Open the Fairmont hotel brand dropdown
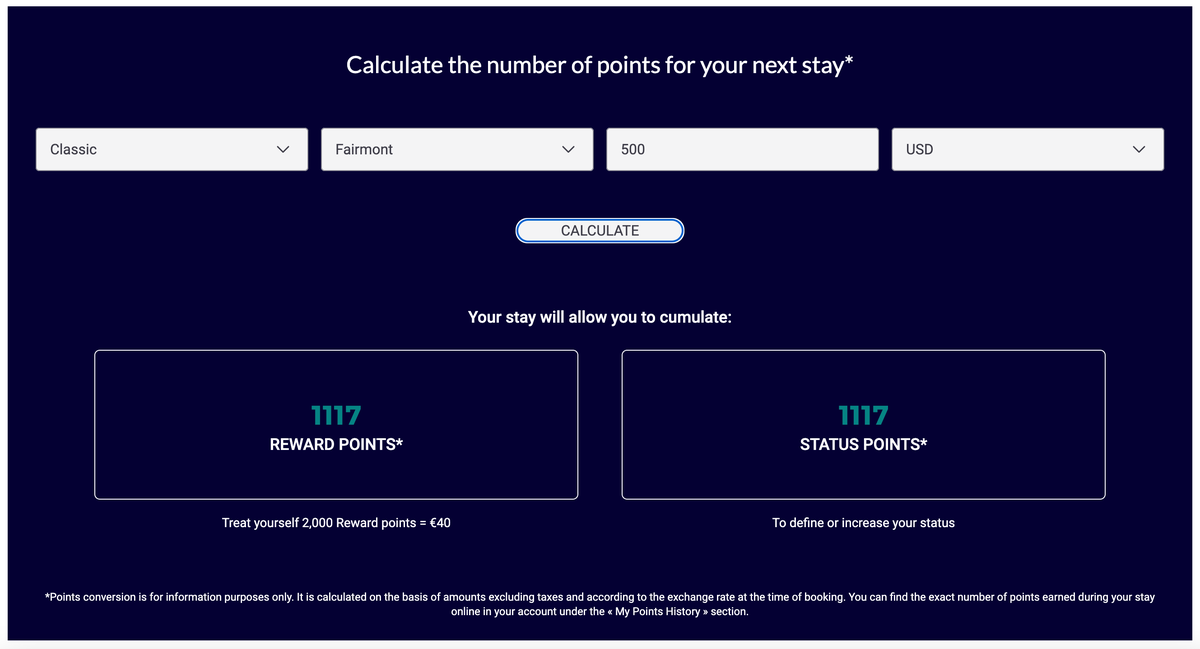This screenshot has height=649, width=1200. [456, 148]
